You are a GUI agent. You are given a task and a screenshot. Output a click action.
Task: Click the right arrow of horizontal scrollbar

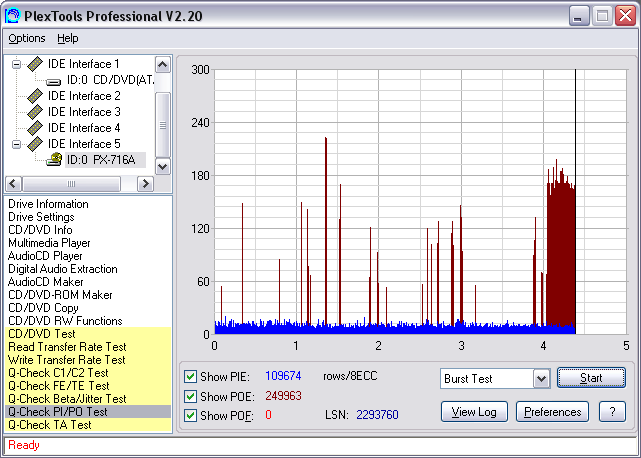(x=146, y=184)
